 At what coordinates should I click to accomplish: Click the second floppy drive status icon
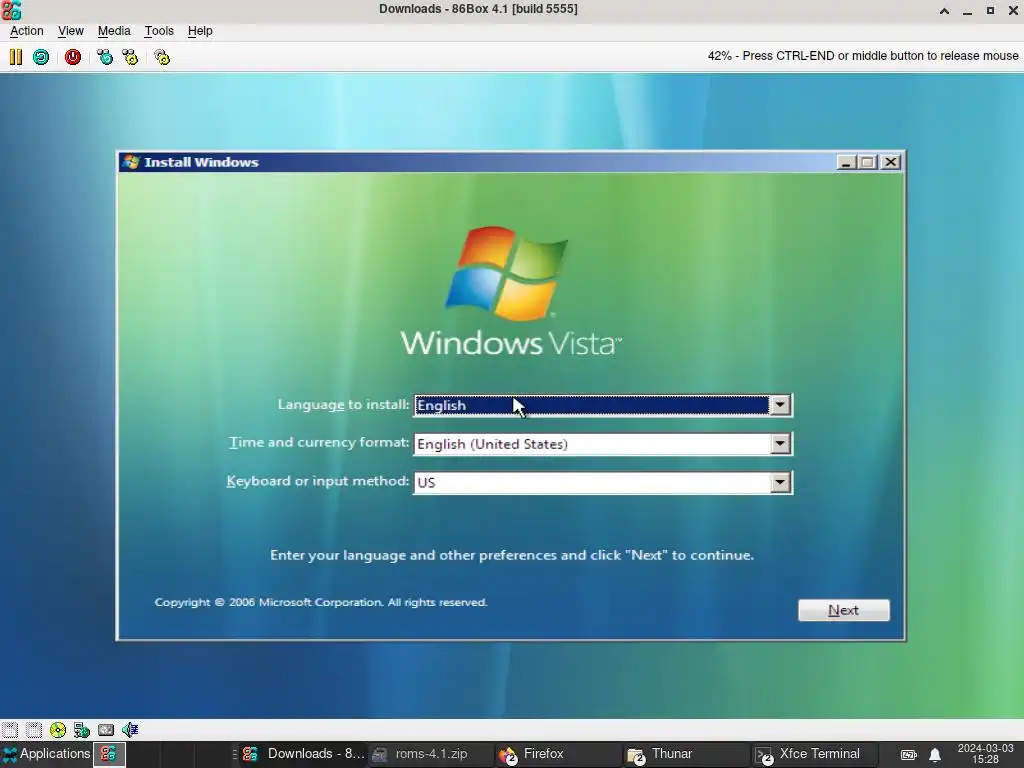(34, 729)
